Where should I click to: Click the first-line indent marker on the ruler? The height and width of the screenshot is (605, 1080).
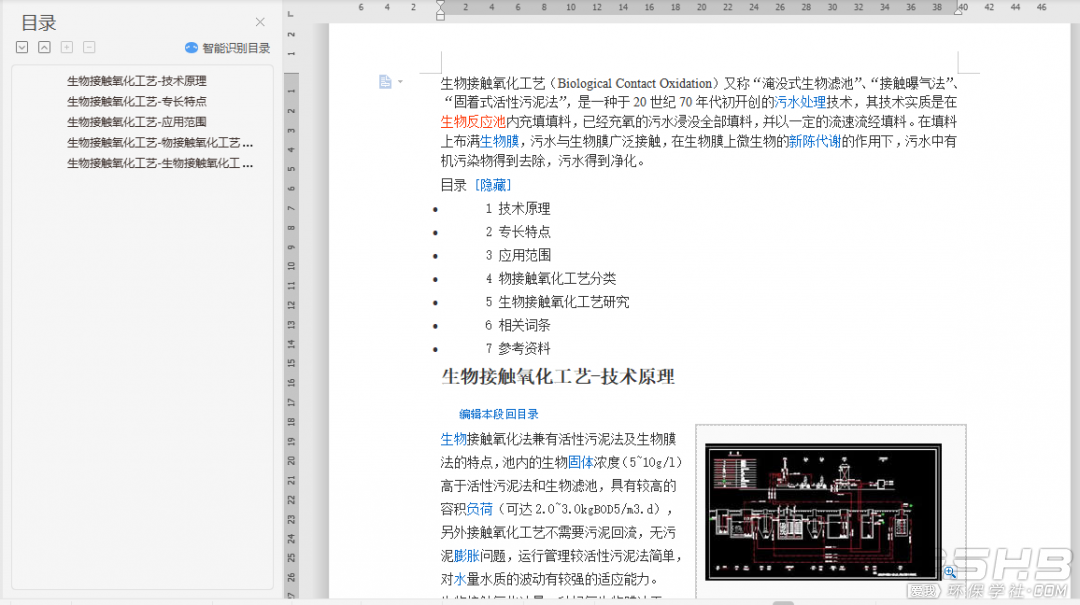pos(440,5)
